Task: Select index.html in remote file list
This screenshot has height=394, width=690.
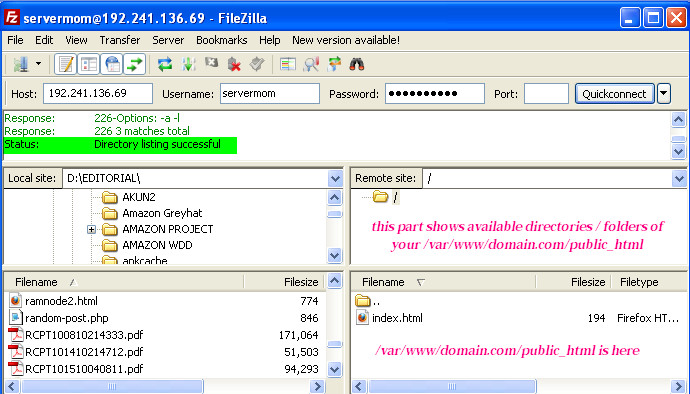Action: (397, 318)
